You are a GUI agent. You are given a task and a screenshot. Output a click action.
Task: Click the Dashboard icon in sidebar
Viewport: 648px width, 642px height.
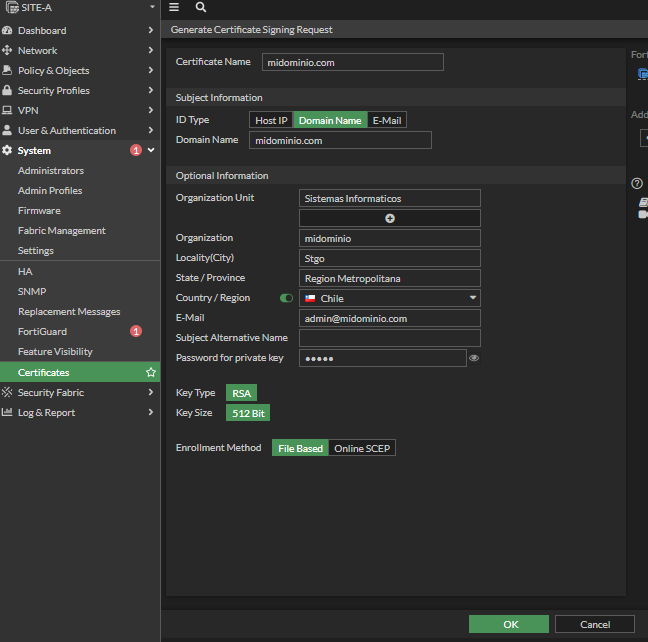(8, 31)
